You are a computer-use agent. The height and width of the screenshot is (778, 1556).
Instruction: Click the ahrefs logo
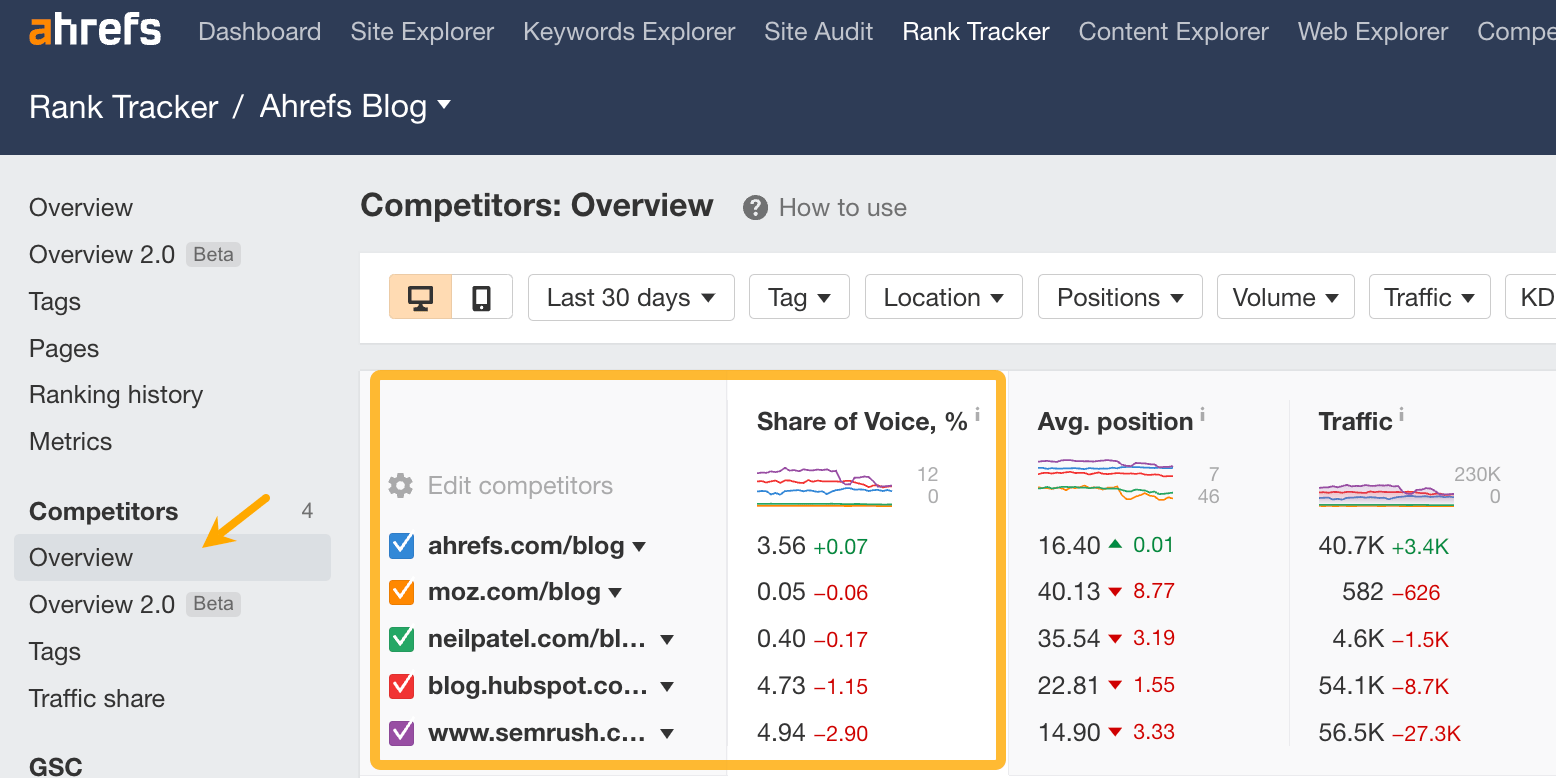pyautogui.click(x=94, y=31)
